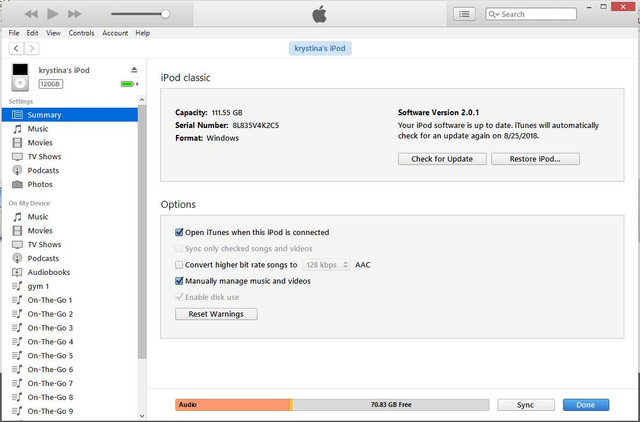Go forward with the right arrow button
640x422 pixels.
(x=32, y=49)
